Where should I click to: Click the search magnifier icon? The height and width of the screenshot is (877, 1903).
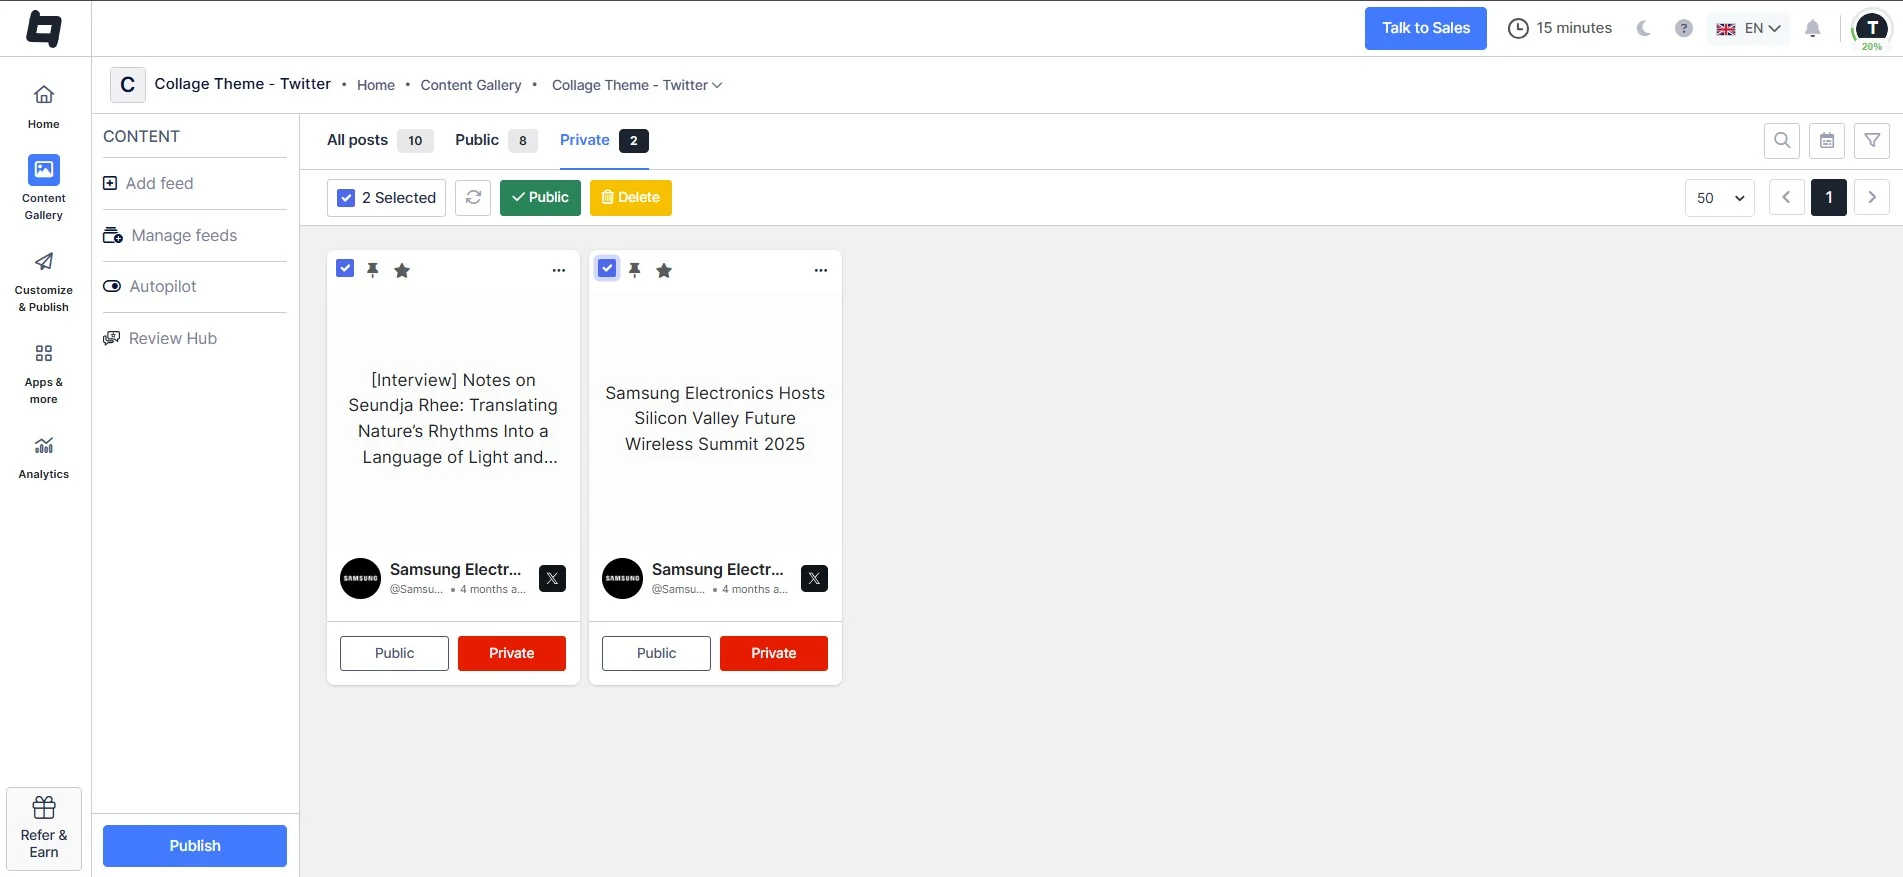[x=1782, y=141]
